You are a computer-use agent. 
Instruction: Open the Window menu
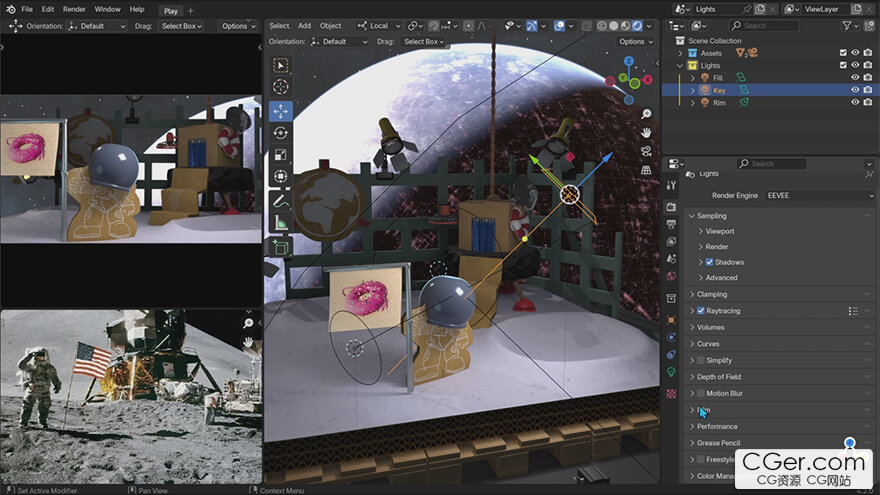click(107, 10)
